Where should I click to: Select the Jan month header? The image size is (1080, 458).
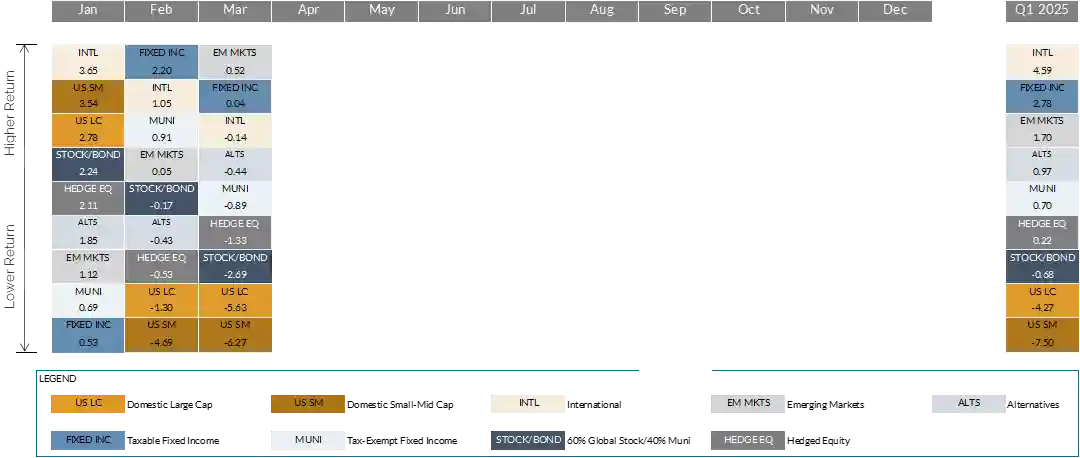(88, 10)
